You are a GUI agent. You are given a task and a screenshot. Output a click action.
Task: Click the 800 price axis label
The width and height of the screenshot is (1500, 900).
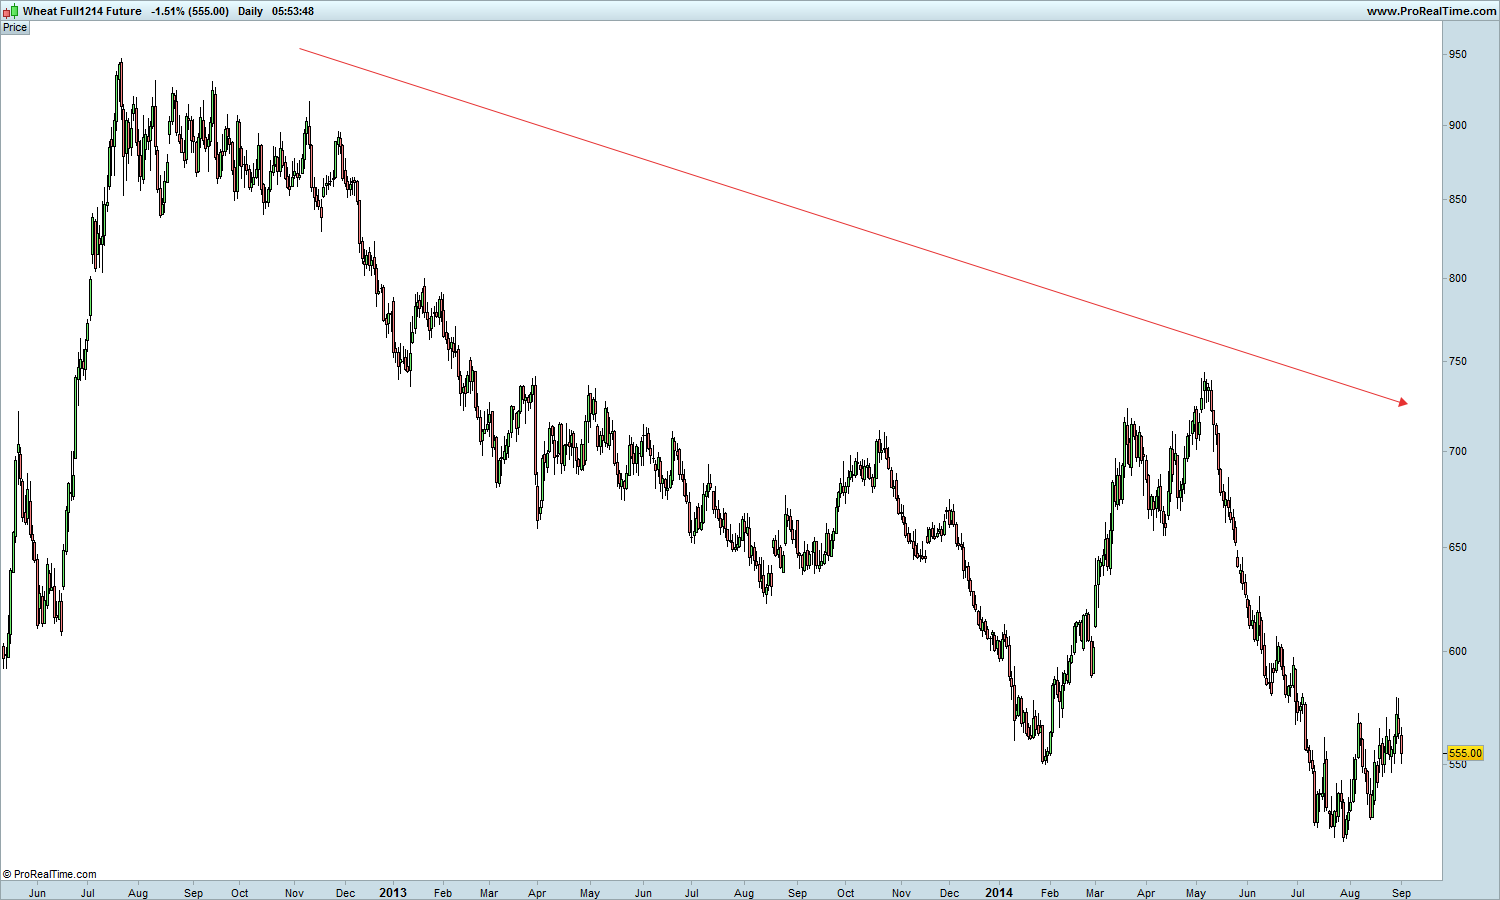tap(1458, 278)
